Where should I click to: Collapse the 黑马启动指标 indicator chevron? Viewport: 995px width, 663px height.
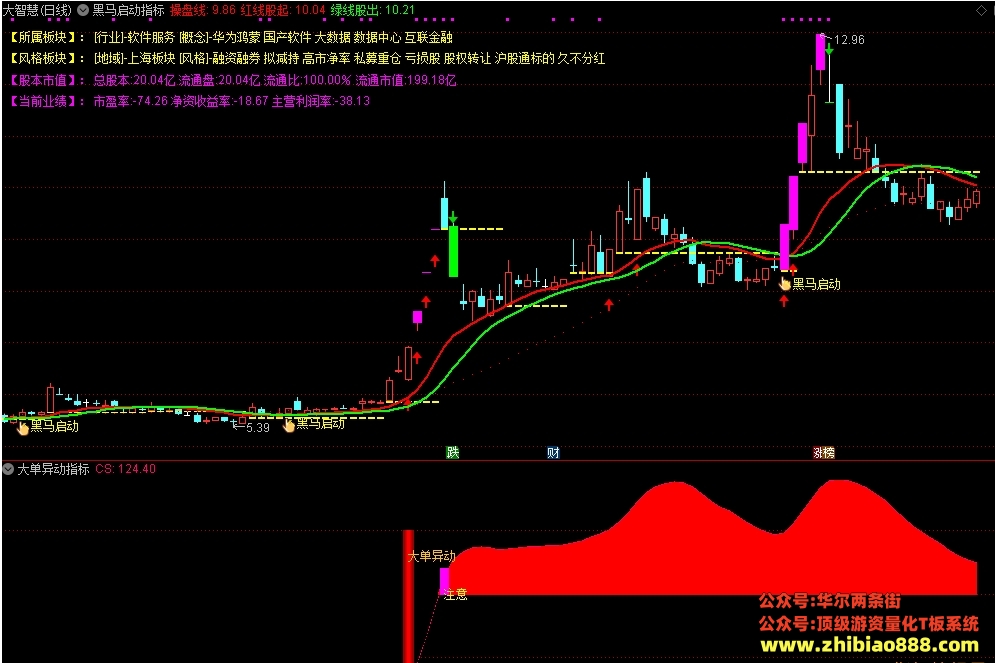(x=83, y=10)
